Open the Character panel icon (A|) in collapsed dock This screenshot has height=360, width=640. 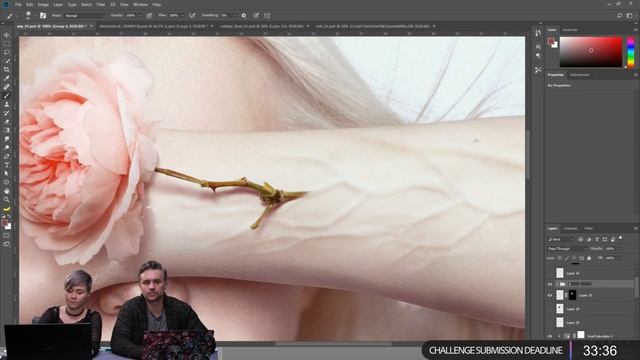tap(538, 46)
